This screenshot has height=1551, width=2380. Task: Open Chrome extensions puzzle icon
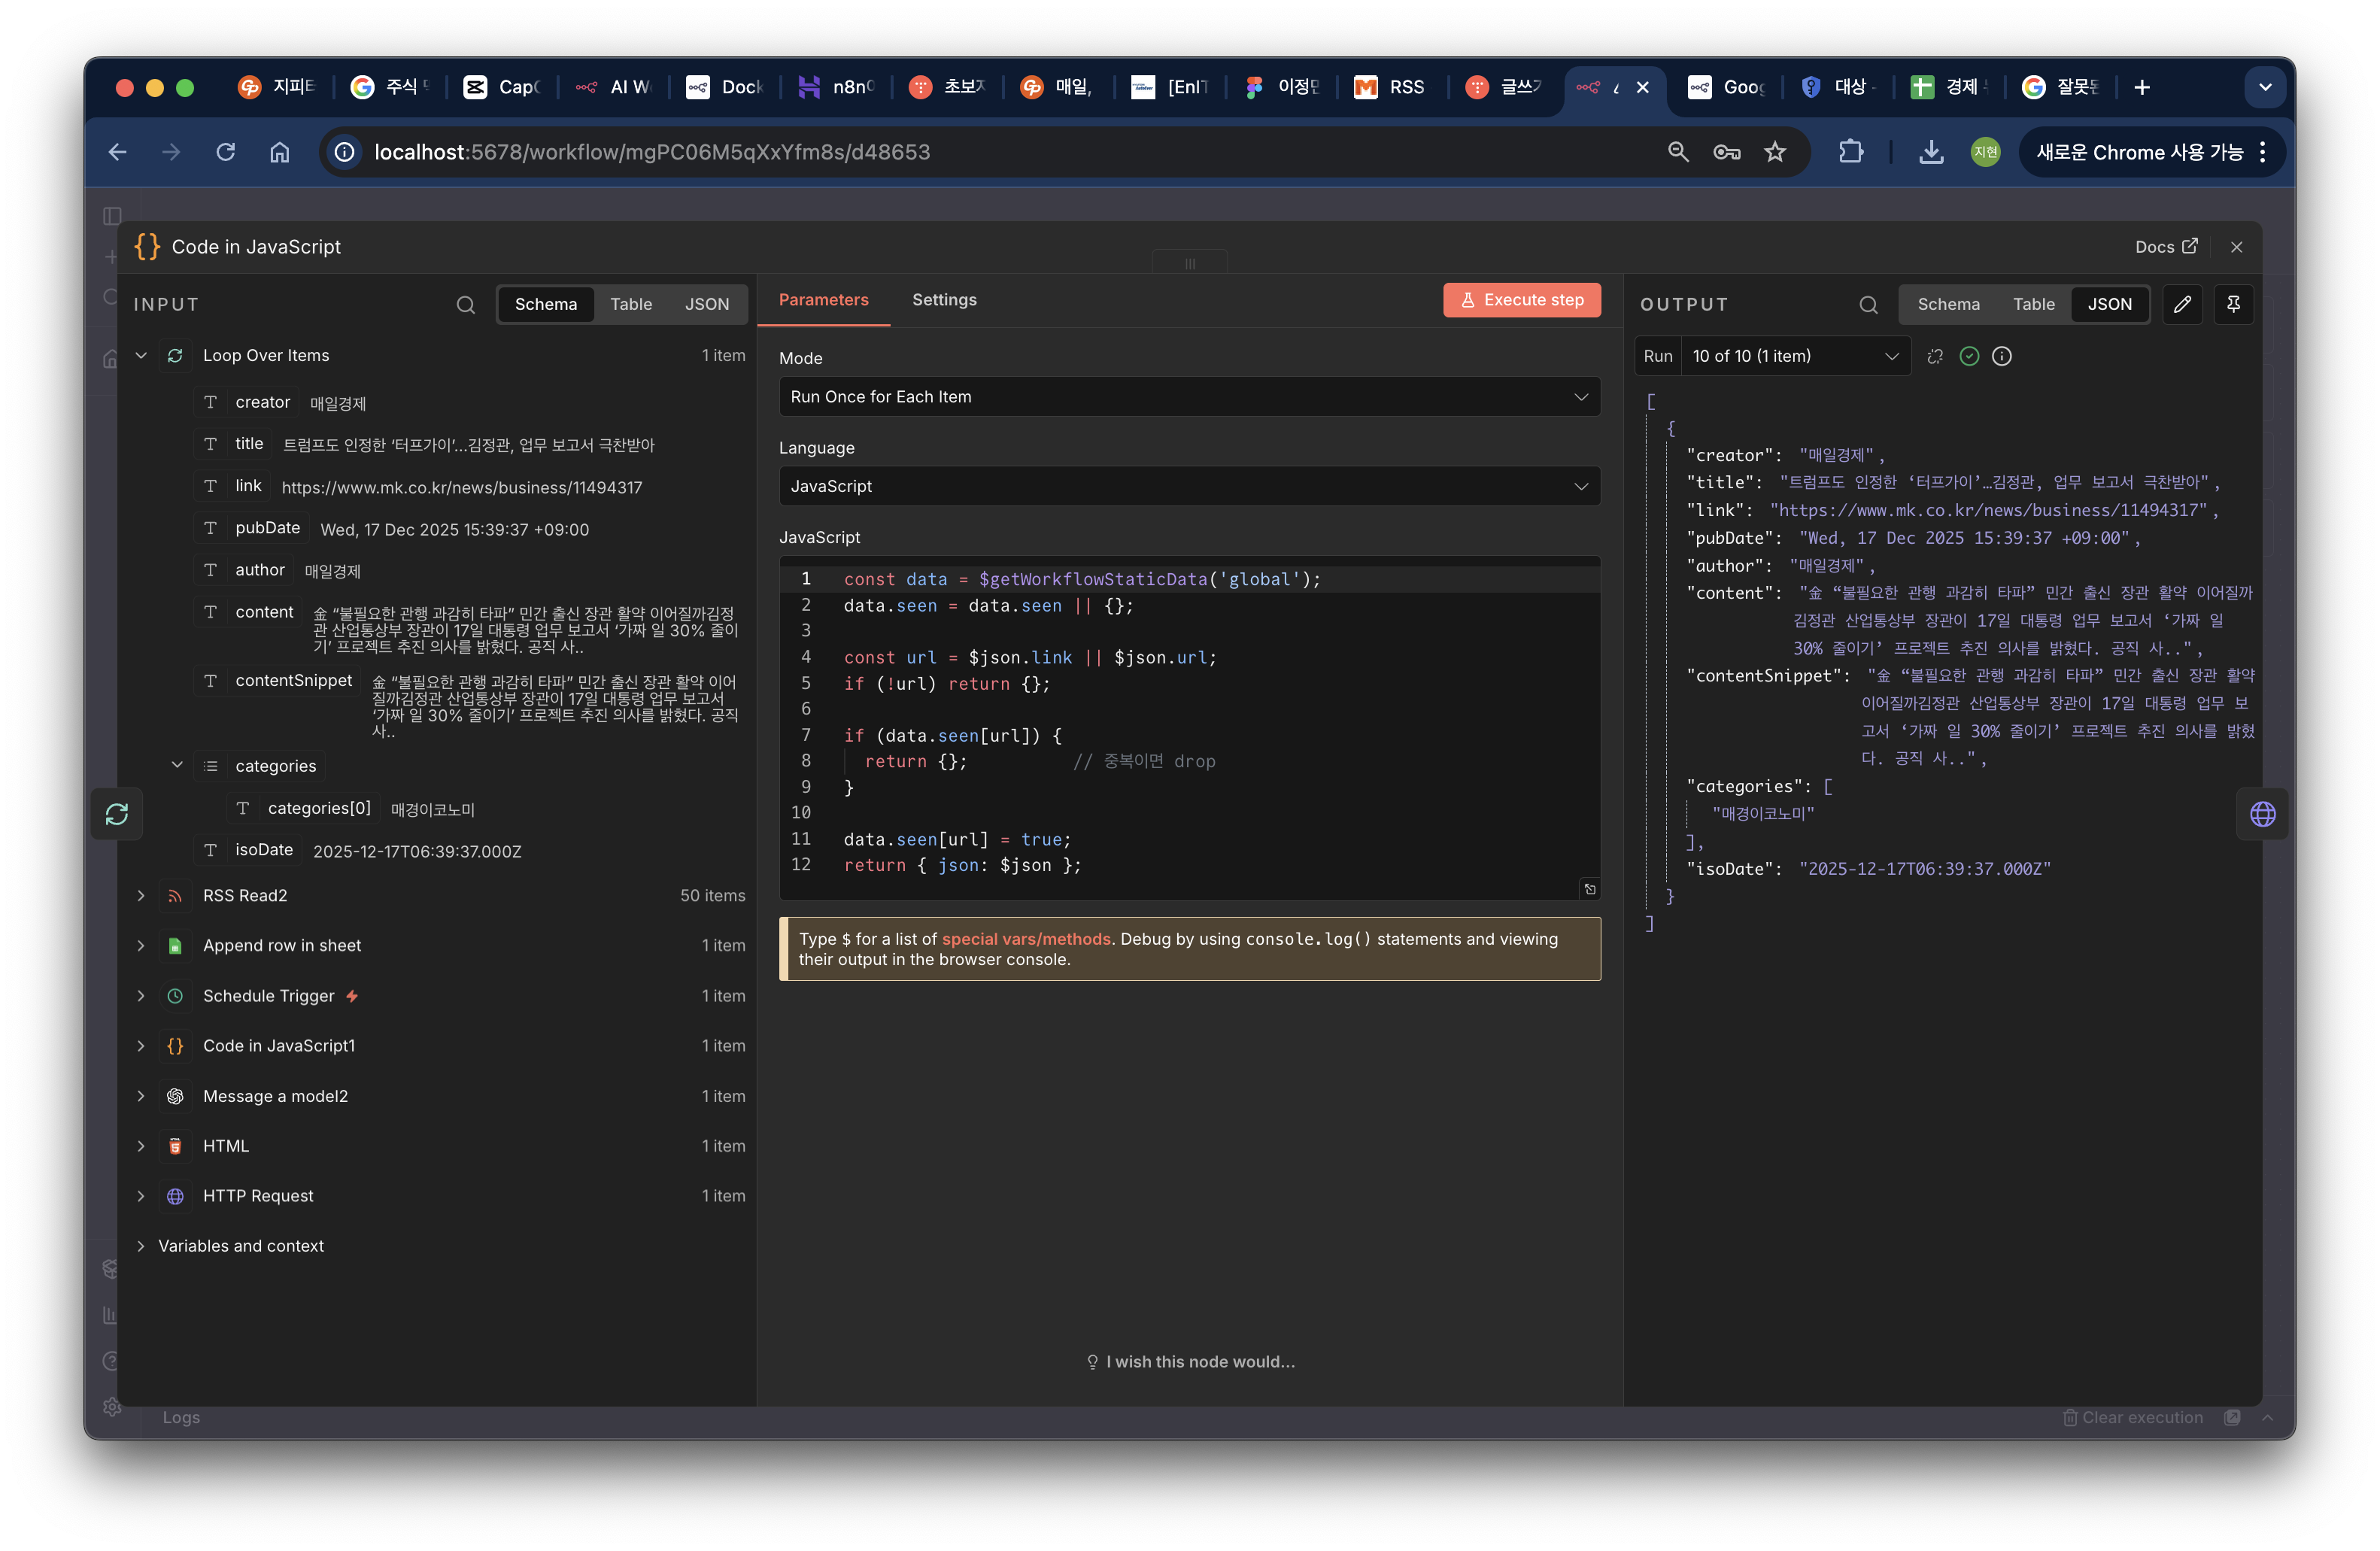tap(1851, 152)
